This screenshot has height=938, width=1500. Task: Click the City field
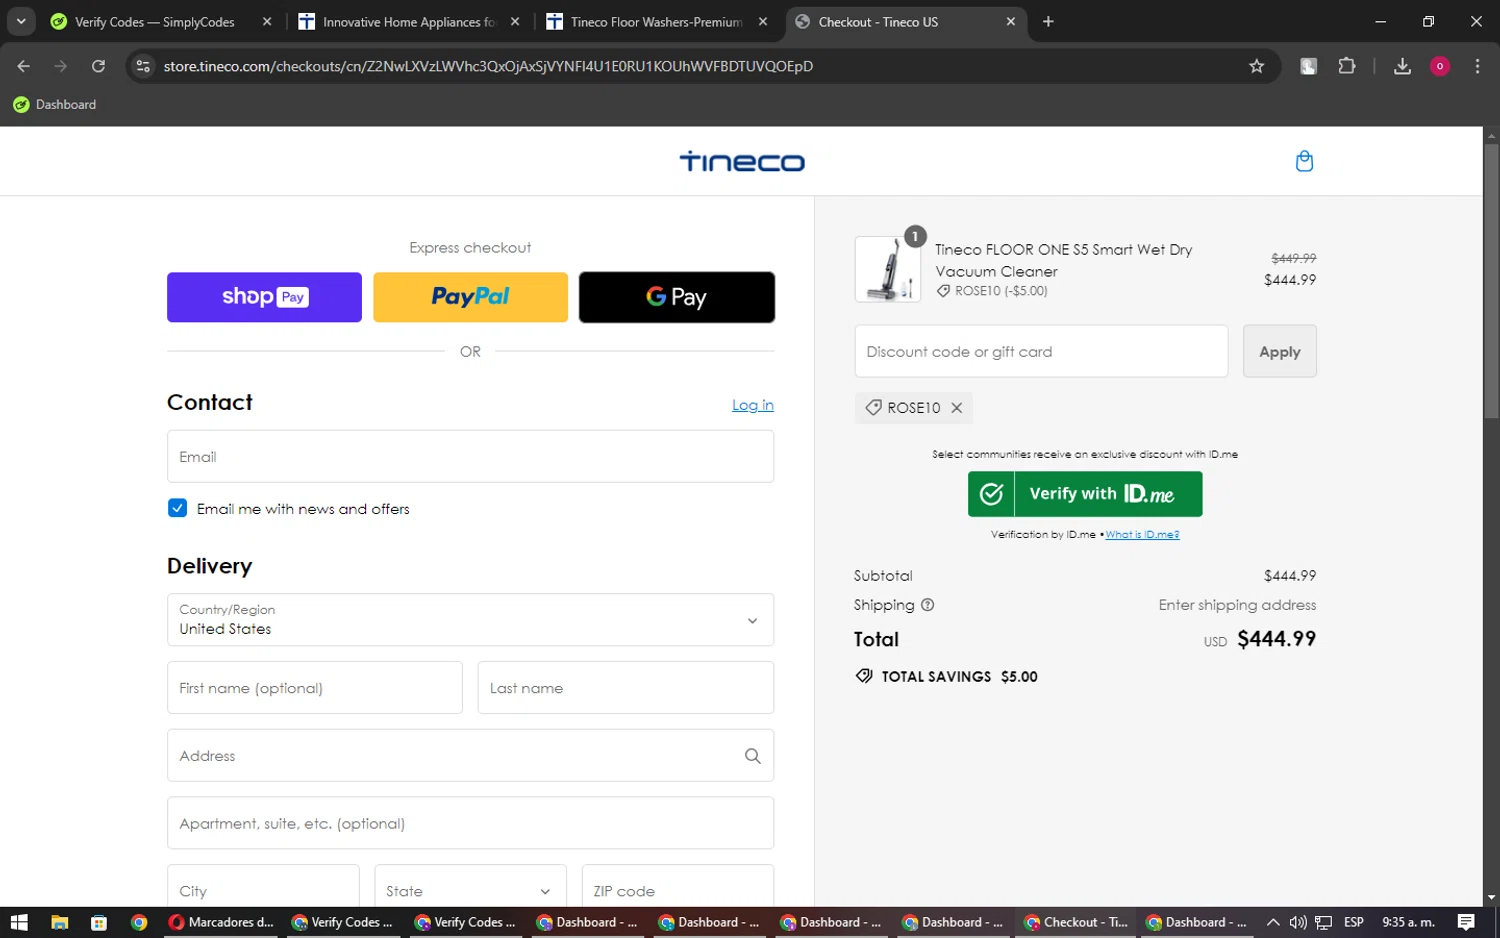(x=263, y=888)
